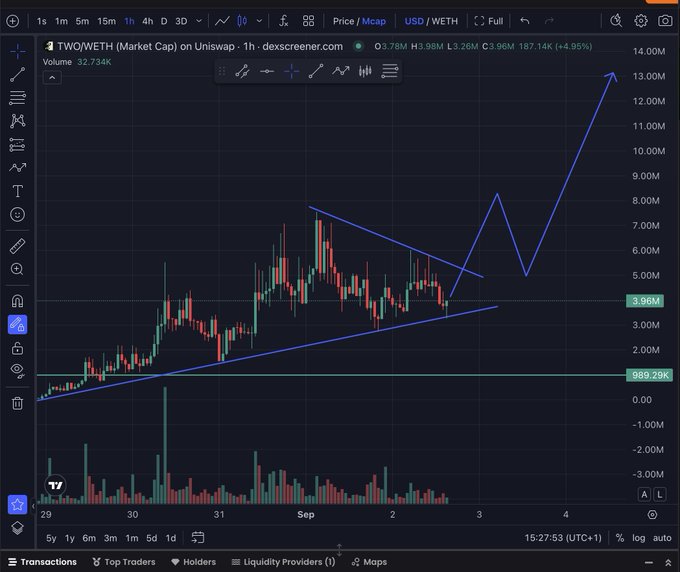Image resolution: width=680 pixels, height=572 pixels.
Task: Open the timeframe dropdown chevron
Action: (199, 21)
